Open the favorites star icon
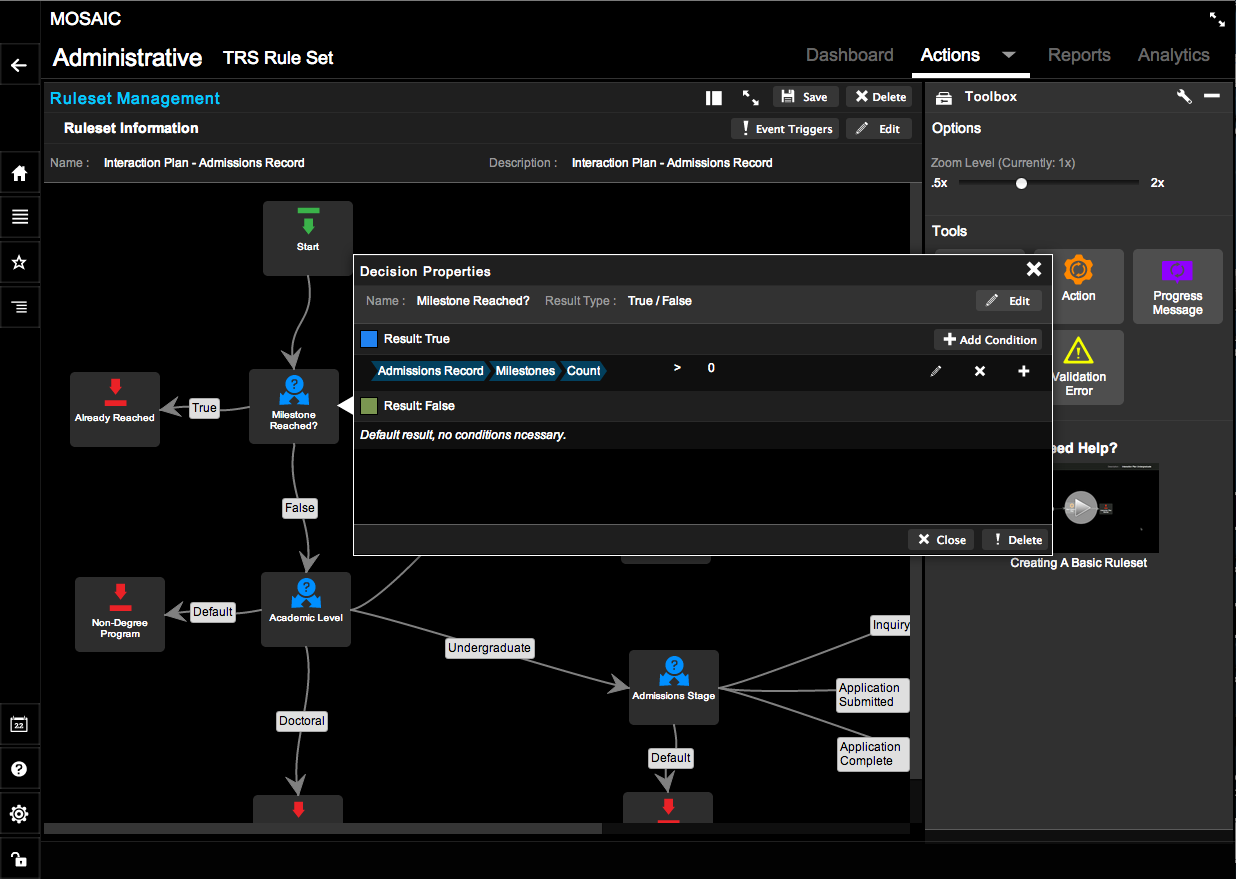The height and width of the screenshot is (879, 1236). (x=19, y=262)
